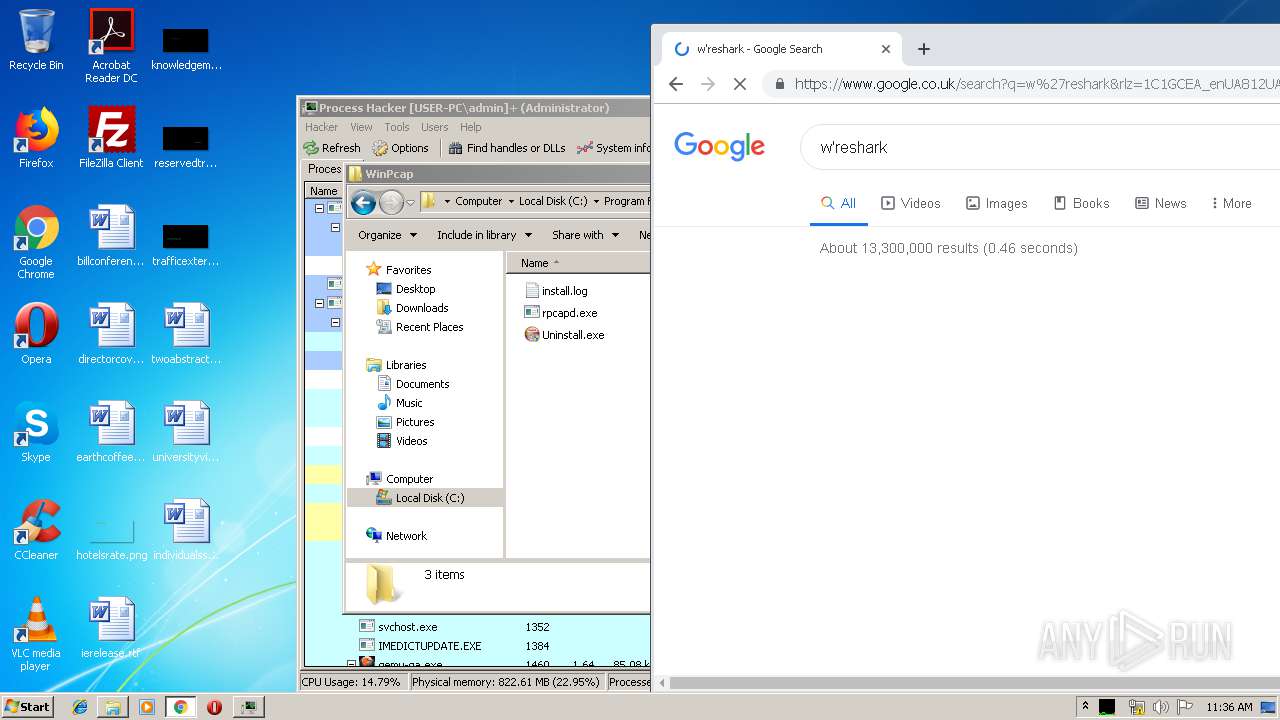Click the Windows Start button
The image size is (1280, 720).
pyautogui.click(x=27, y=706)
